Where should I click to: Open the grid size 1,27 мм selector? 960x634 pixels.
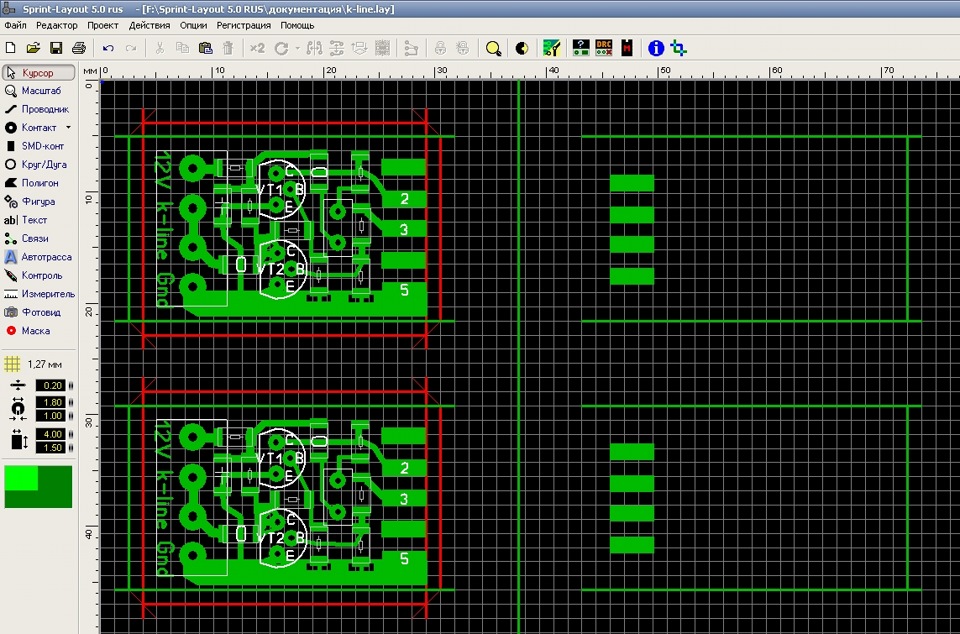[x=34, y=365]
